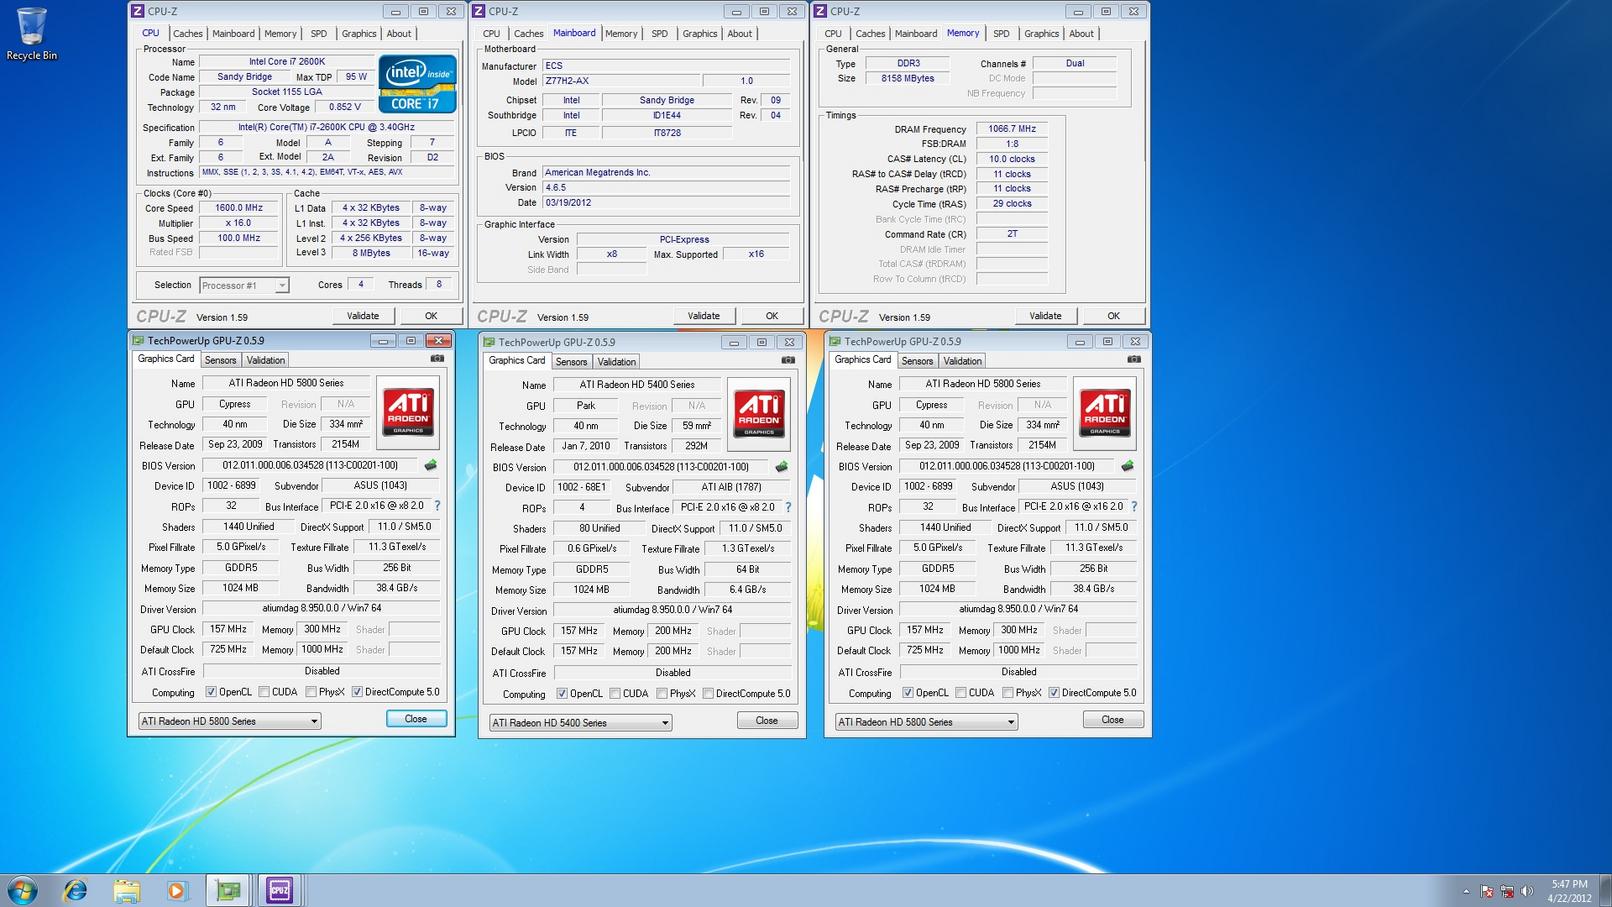Click ATI logo in GPU-Z window showing x16 @ x16 2.0

tap(1105, 413)
